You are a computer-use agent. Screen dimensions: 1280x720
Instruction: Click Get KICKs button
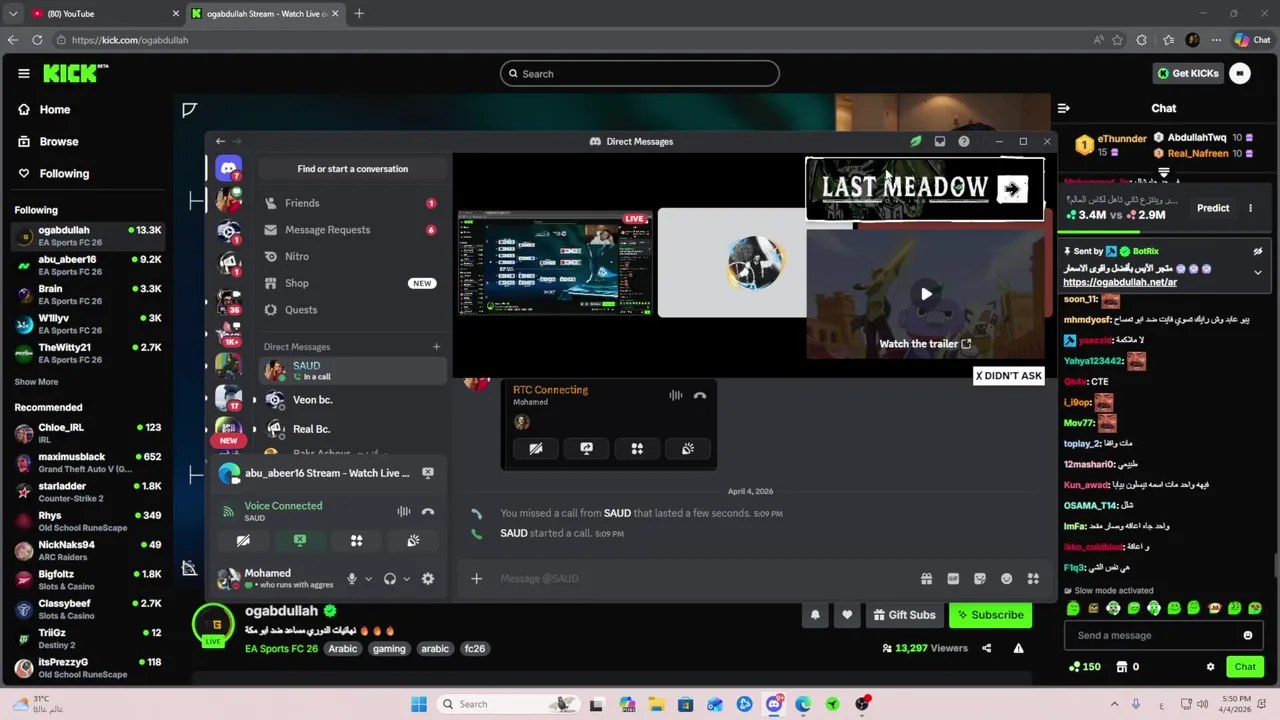click(x=1188, y=73)
